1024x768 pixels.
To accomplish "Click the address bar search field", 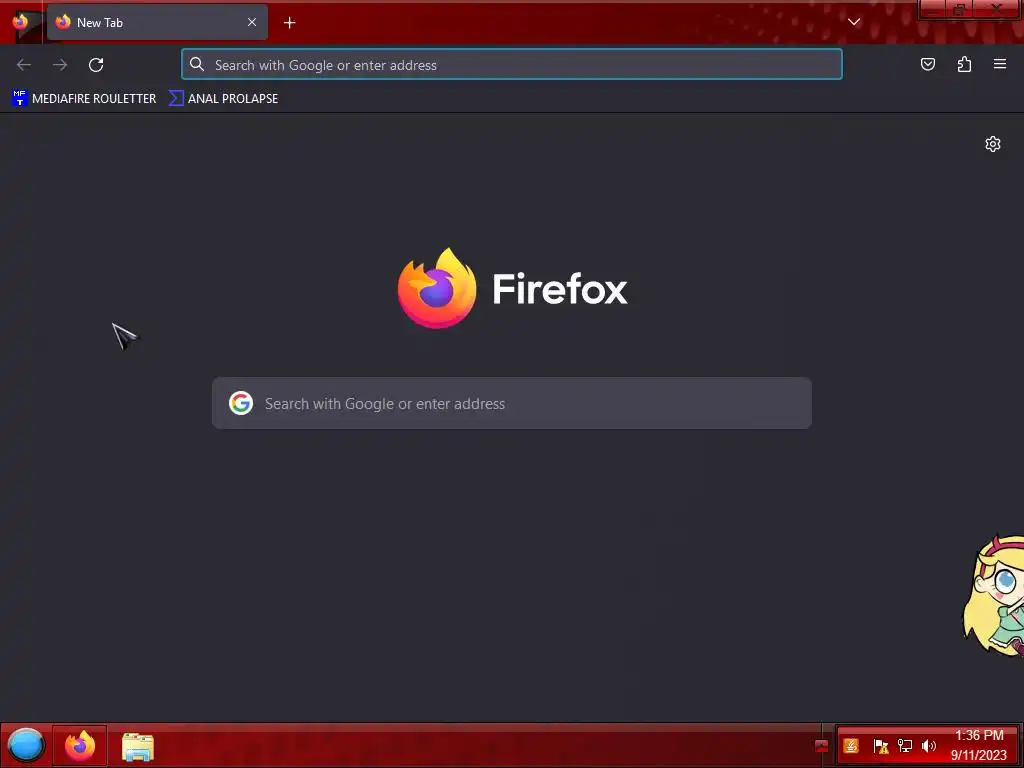I will [512, 65].
